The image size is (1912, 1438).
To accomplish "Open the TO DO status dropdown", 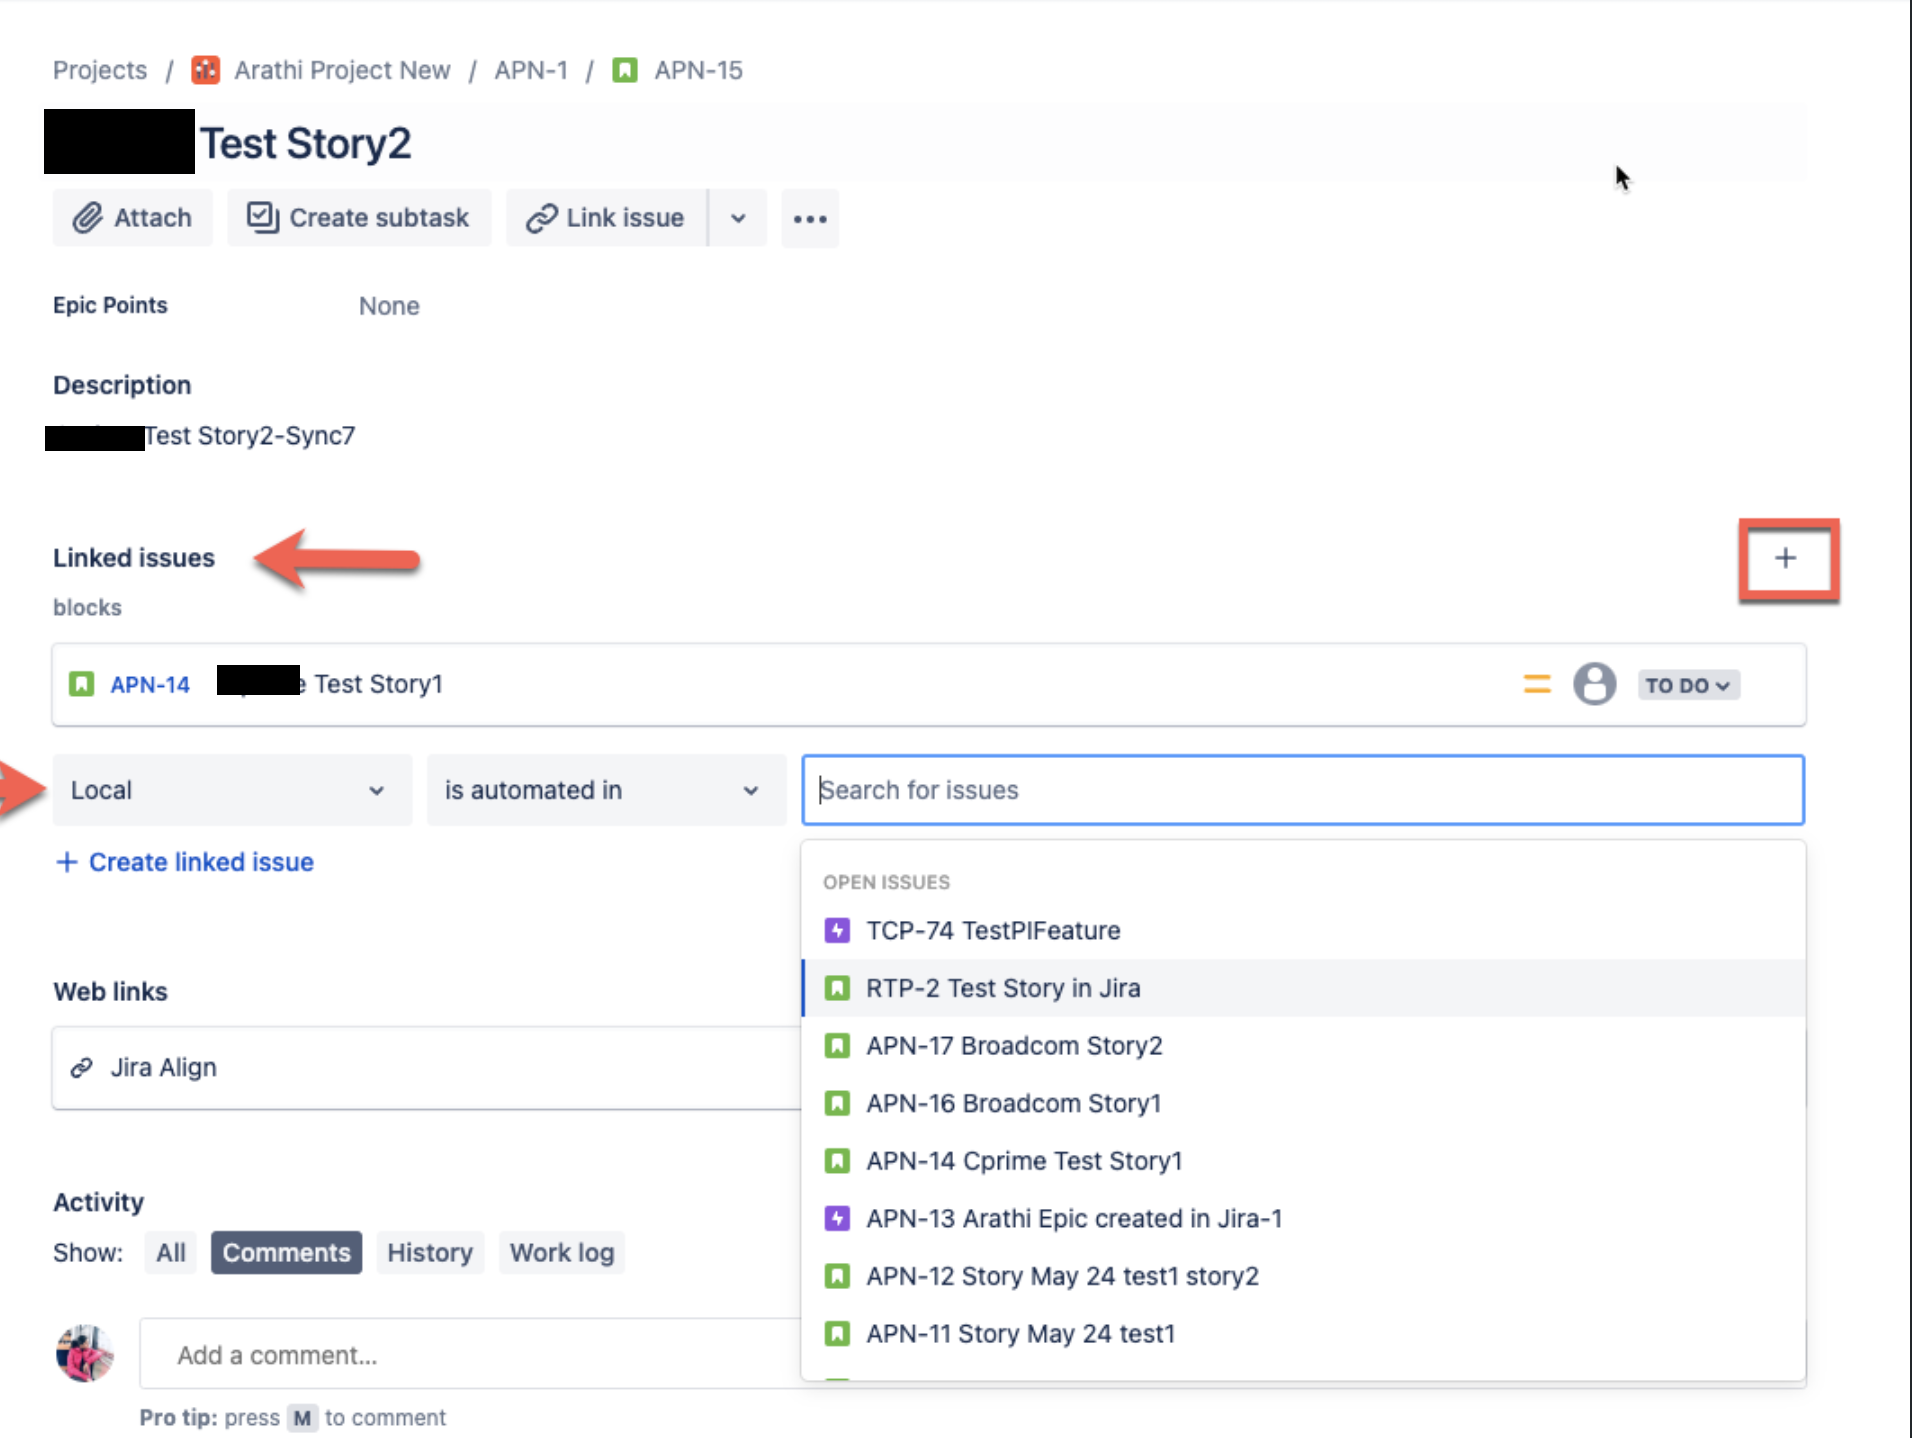I will tap(1688, 685).
